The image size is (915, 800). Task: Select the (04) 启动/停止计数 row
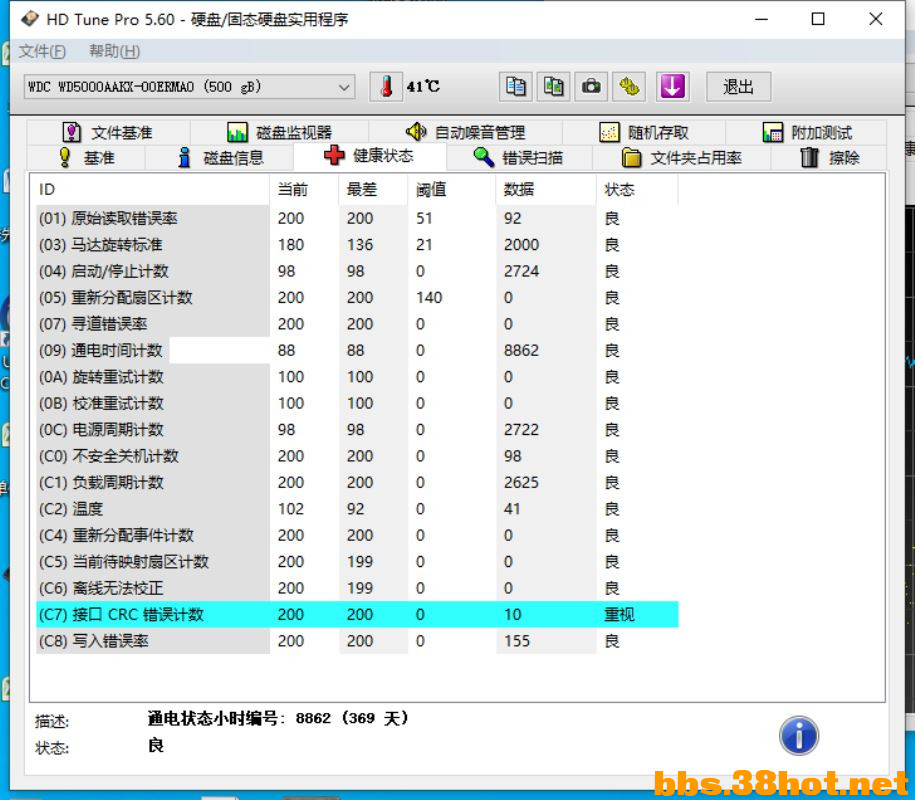[357, 271]
